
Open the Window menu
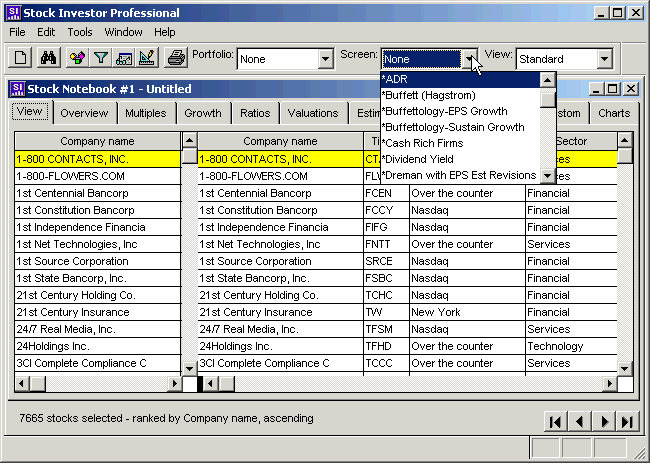123,32
